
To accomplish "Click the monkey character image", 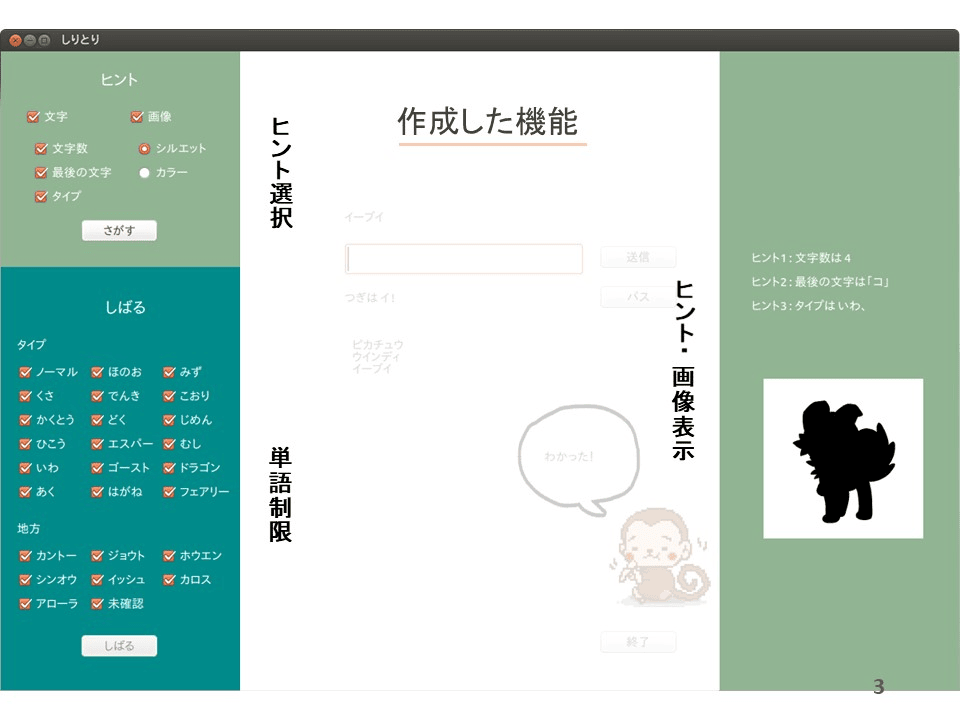I will (660, 557).
